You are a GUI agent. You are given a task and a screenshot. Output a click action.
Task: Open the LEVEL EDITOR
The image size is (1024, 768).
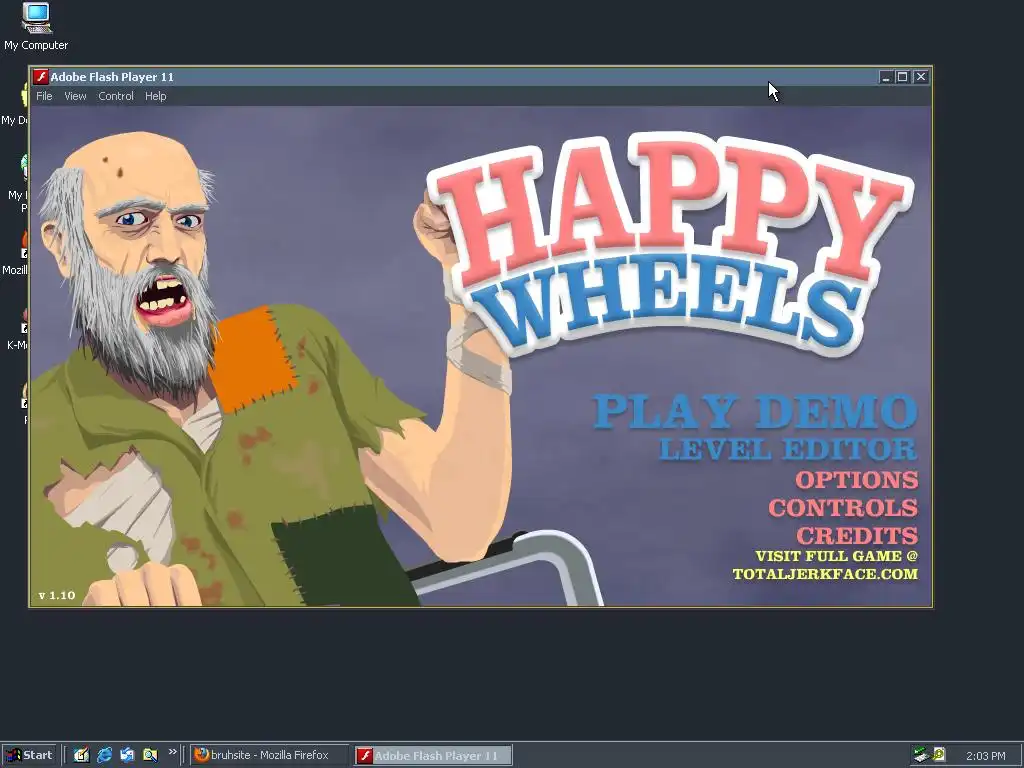pyautogui.click(x=788, y=449)
